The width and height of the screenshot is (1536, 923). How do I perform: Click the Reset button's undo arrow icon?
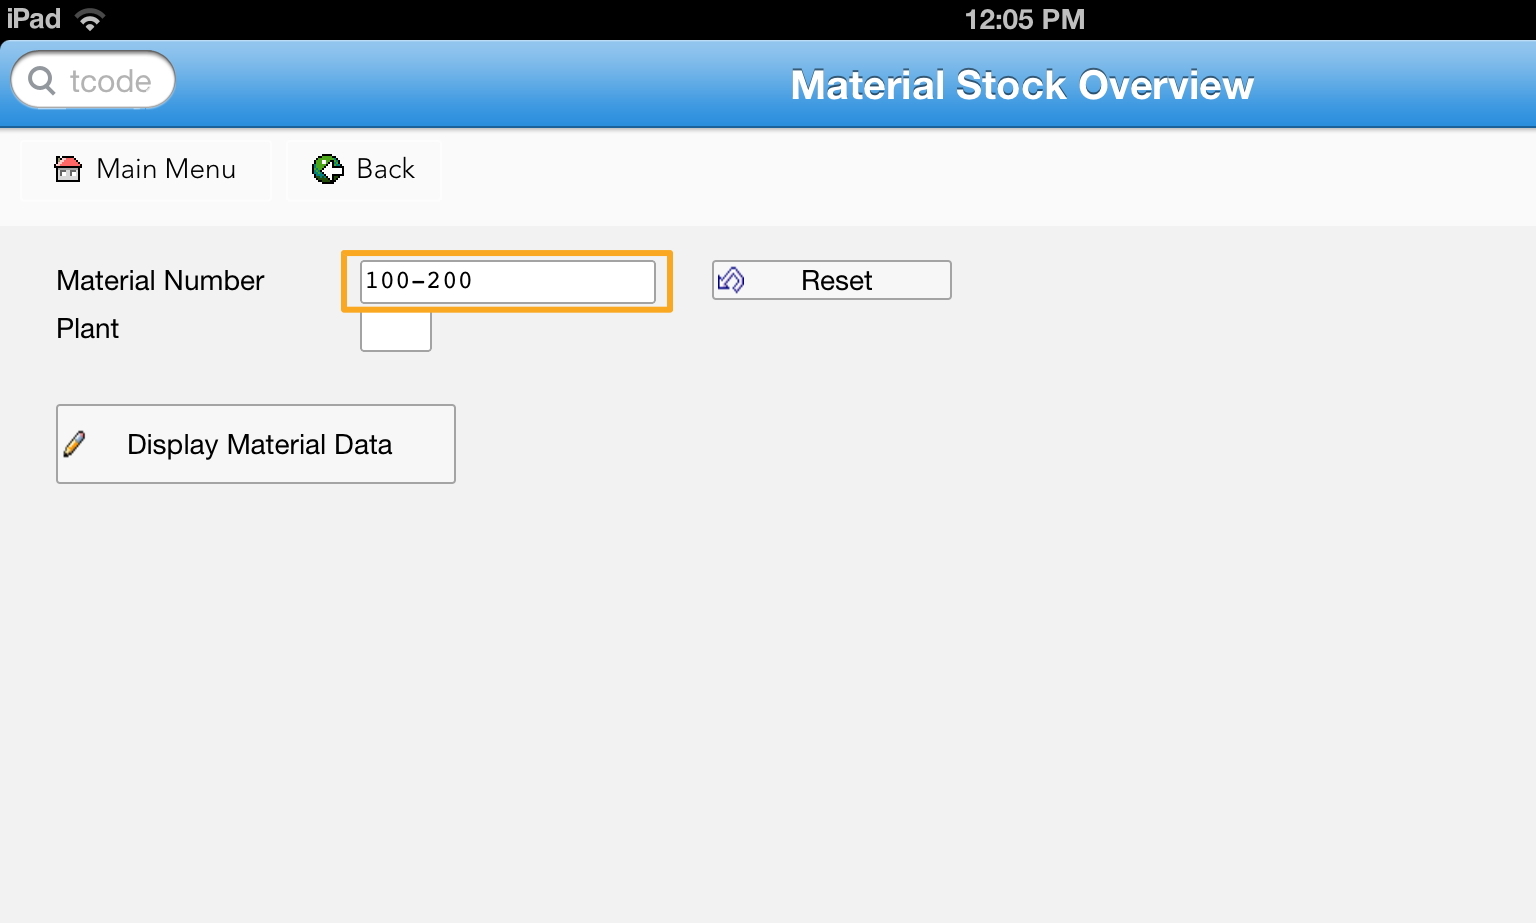tap(731, 280)
